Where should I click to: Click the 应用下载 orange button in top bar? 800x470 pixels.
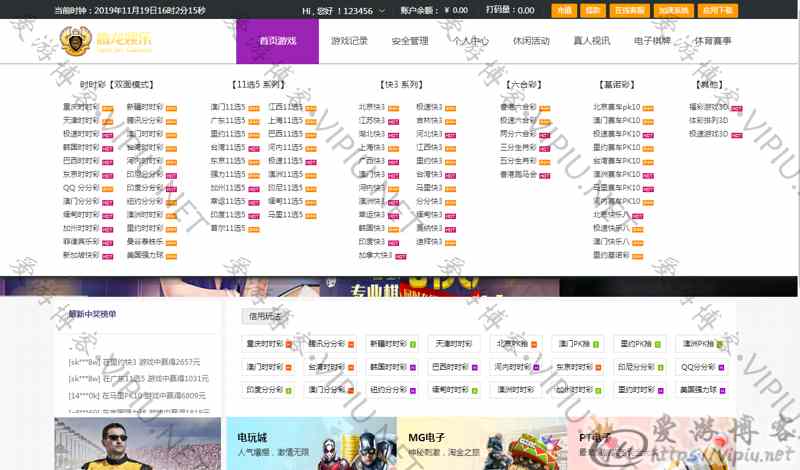(x=717, y=10)
